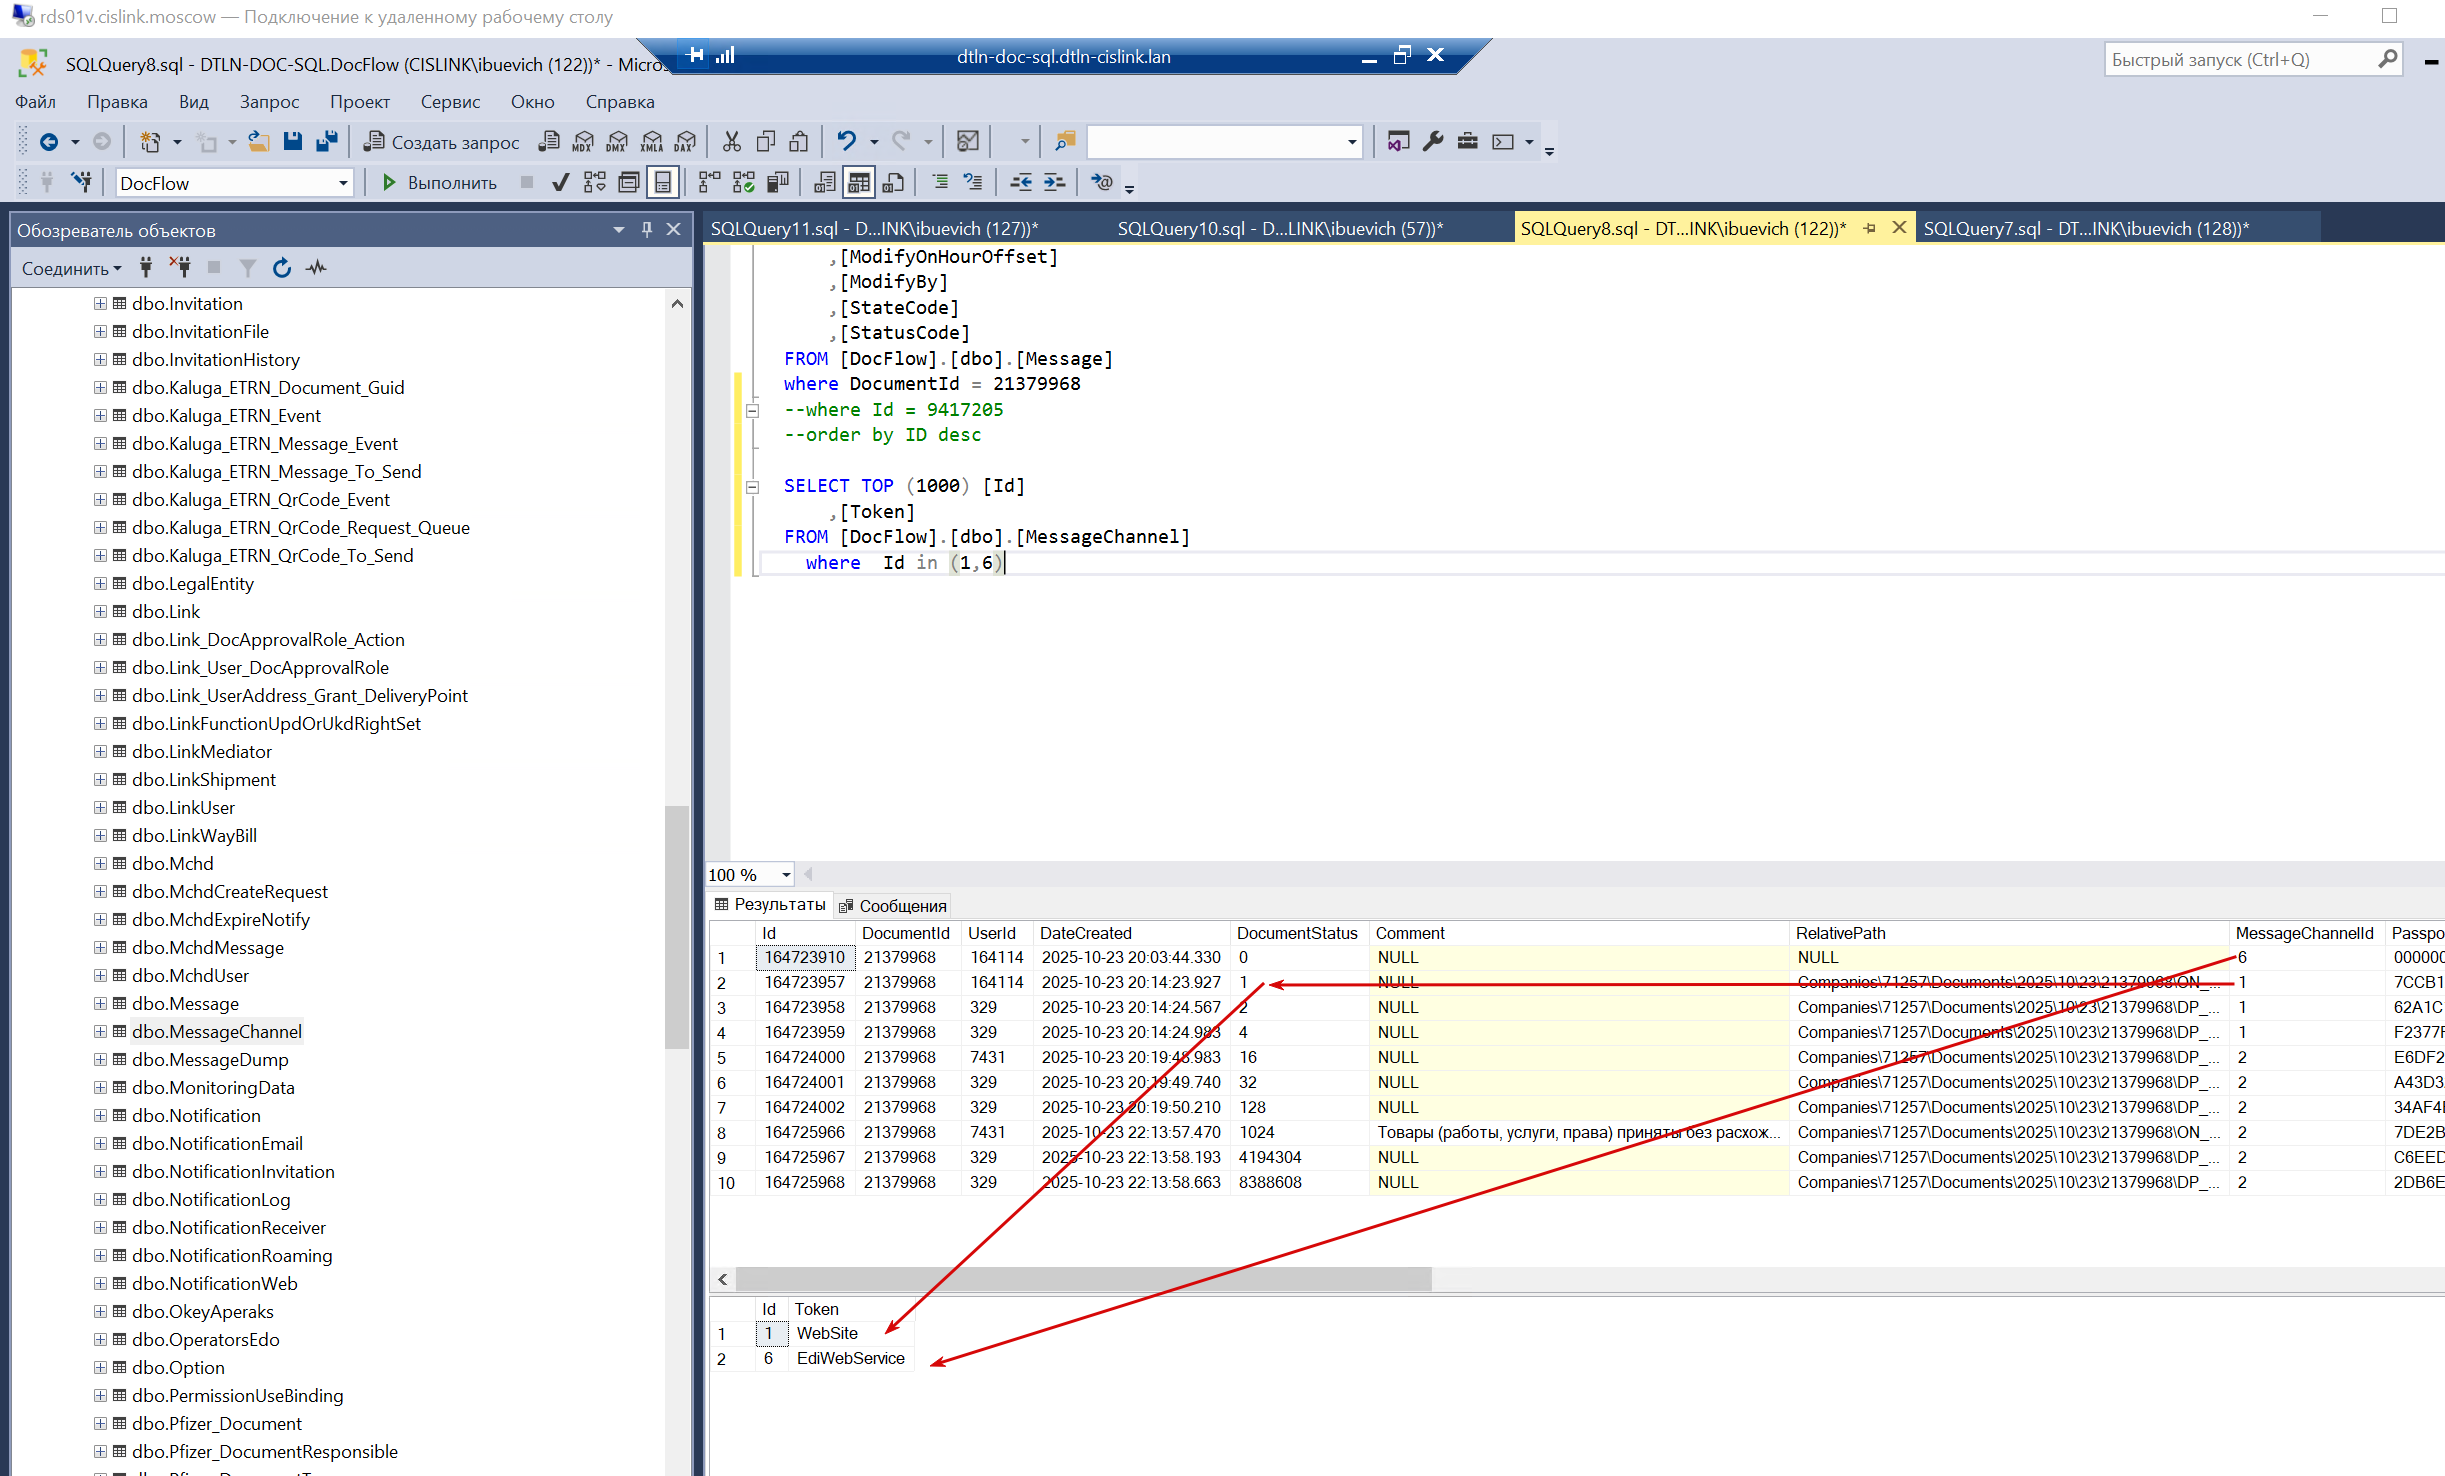Switch to the SQLQuery10.sql tab
The width and height of the screenshot is (2445, 1476).
(x=1279, y=229)
